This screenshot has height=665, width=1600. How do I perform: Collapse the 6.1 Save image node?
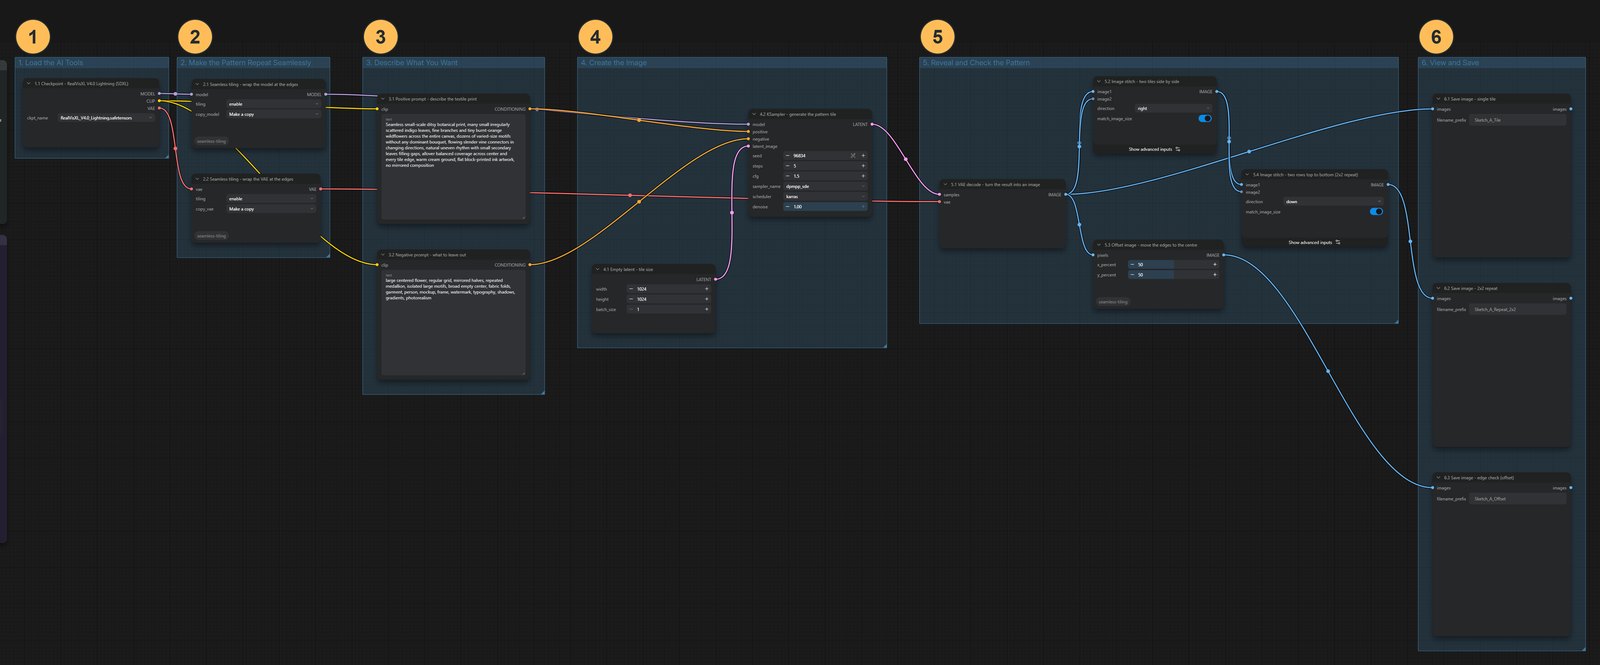pos(1438,99)
